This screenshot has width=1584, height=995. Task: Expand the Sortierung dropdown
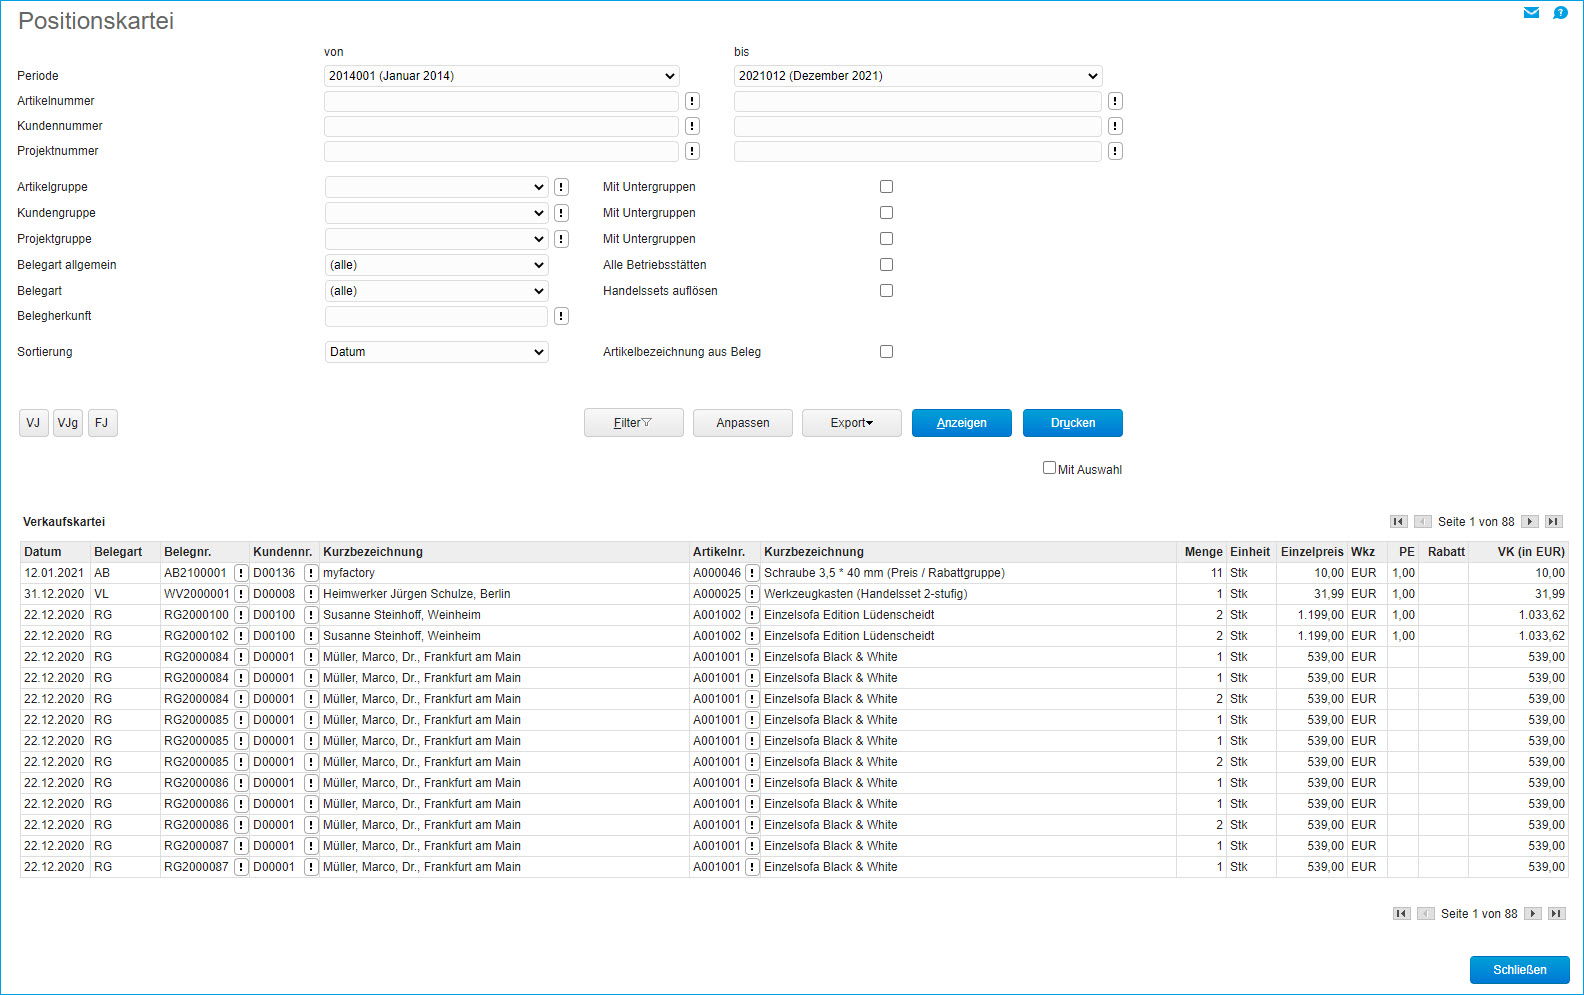point(436,352)
